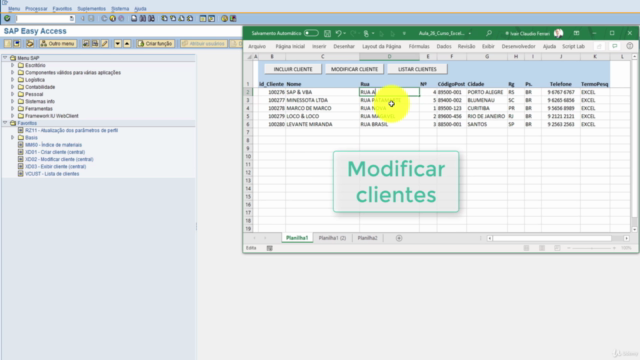Click the INCLUIR CLIENTE button
Viewport: 640px width, 360px height.
tap(293, 69)
